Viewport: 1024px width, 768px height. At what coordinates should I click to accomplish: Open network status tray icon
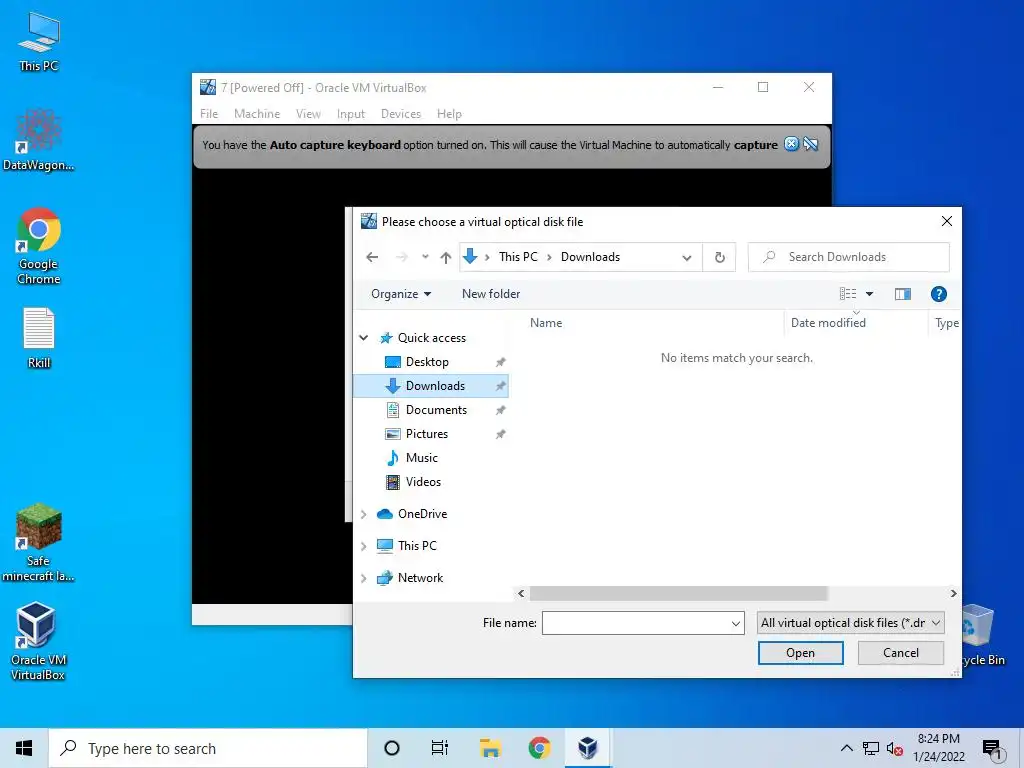pos(871,748)
